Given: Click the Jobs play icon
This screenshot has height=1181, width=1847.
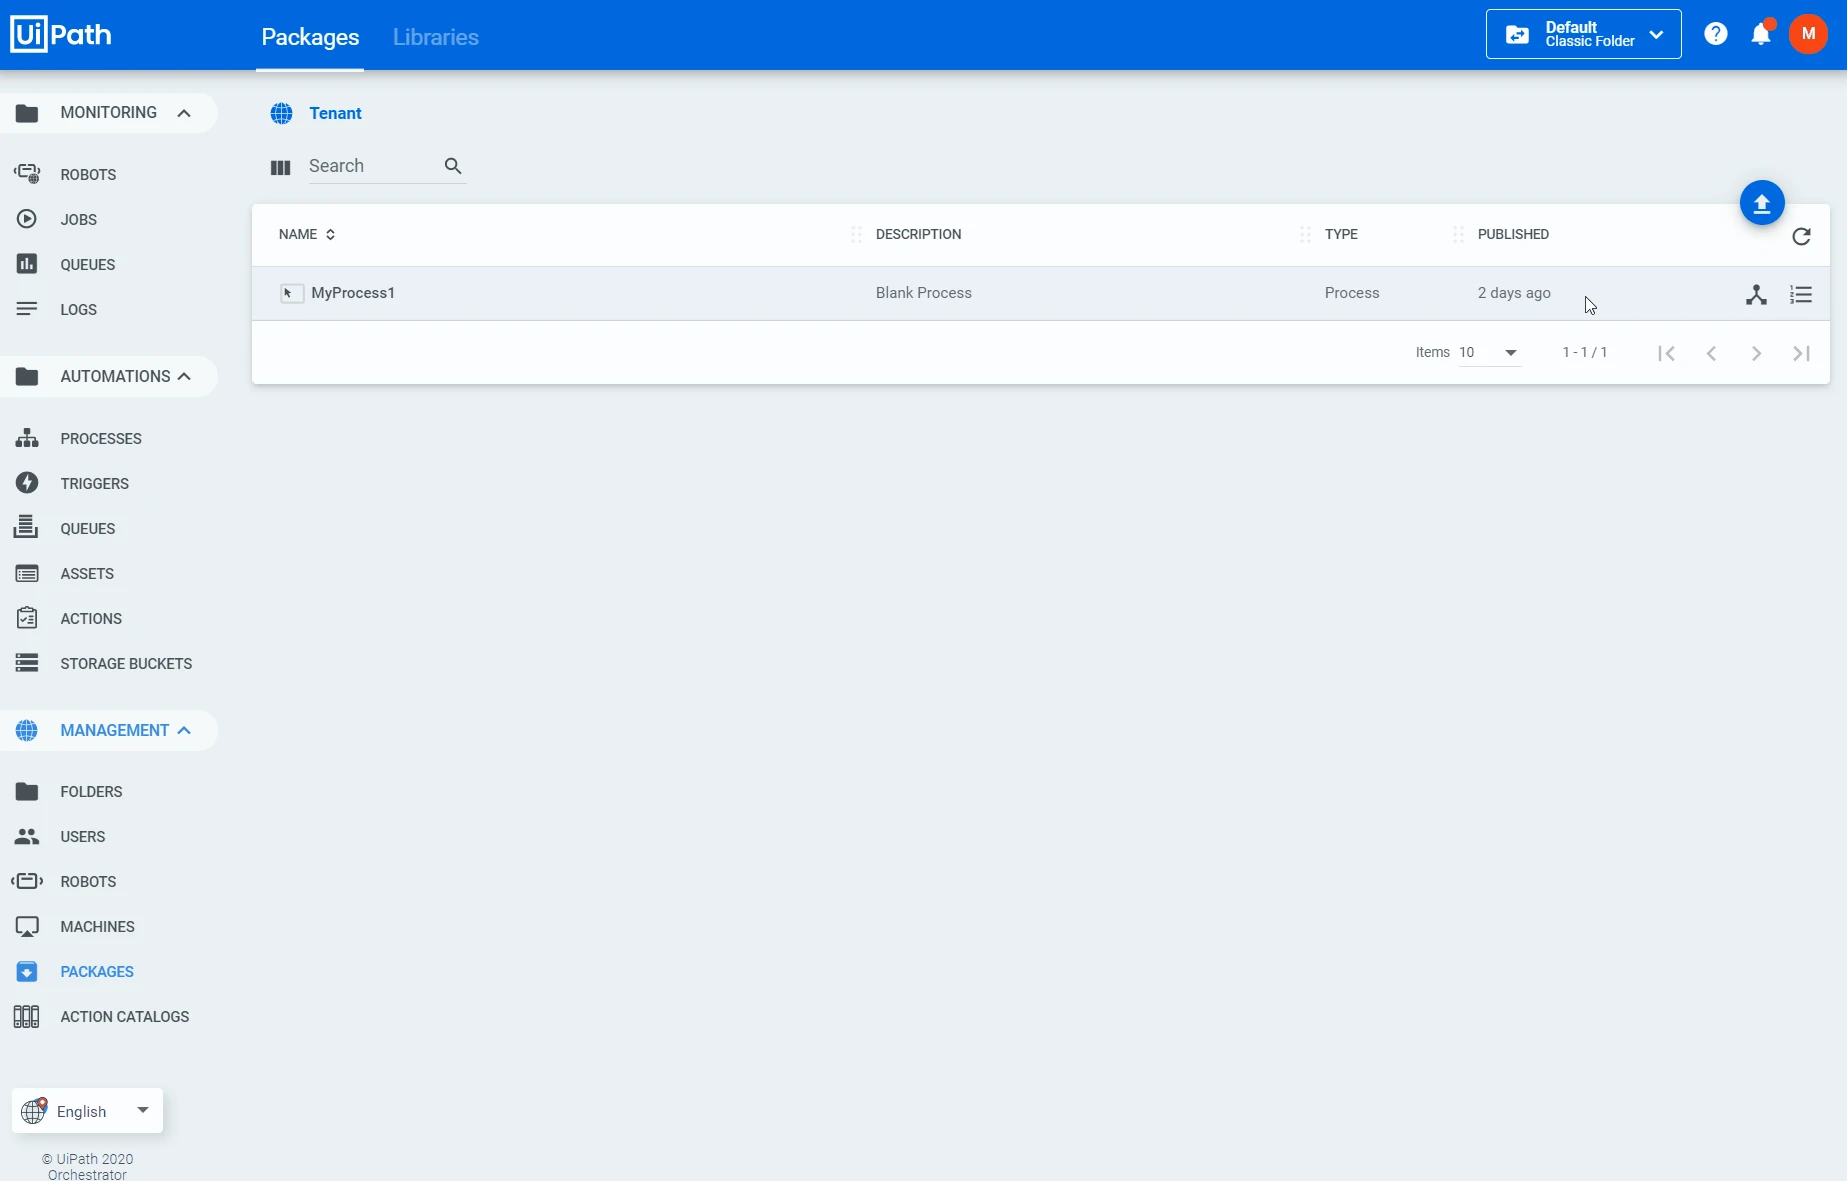Looking at the screenshot, I should 27,219.
